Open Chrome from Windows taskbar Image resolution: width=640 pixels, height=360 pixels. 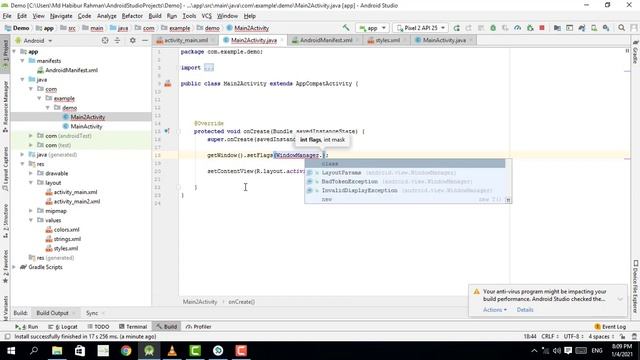pos(126,351)
